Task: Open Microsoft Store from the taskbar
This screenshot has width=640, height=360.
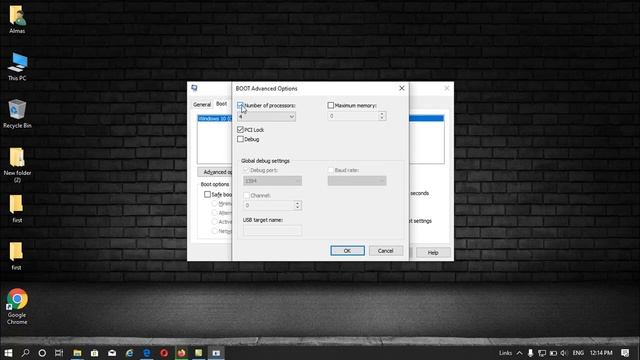Action: [94, 353]
